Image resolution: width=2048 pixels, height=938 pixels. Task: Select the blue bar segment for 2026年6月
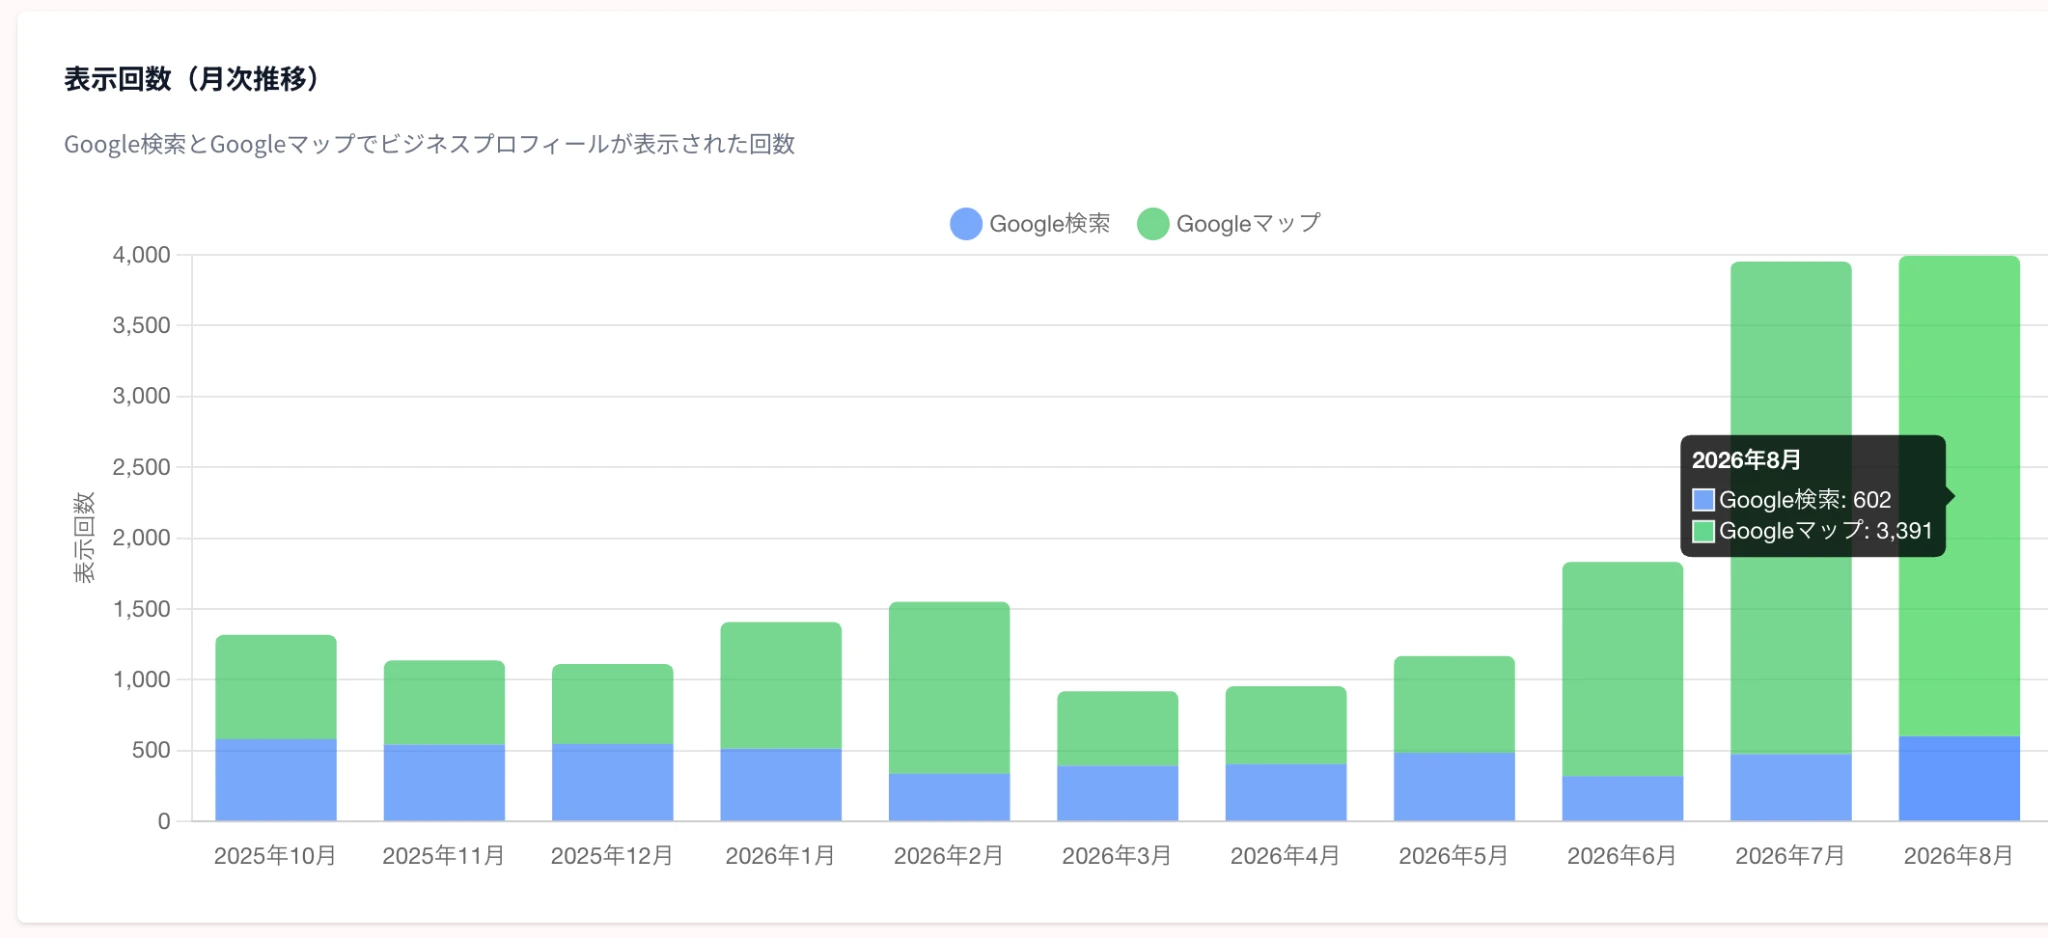pyautogui.click(x=1622, y=799)
